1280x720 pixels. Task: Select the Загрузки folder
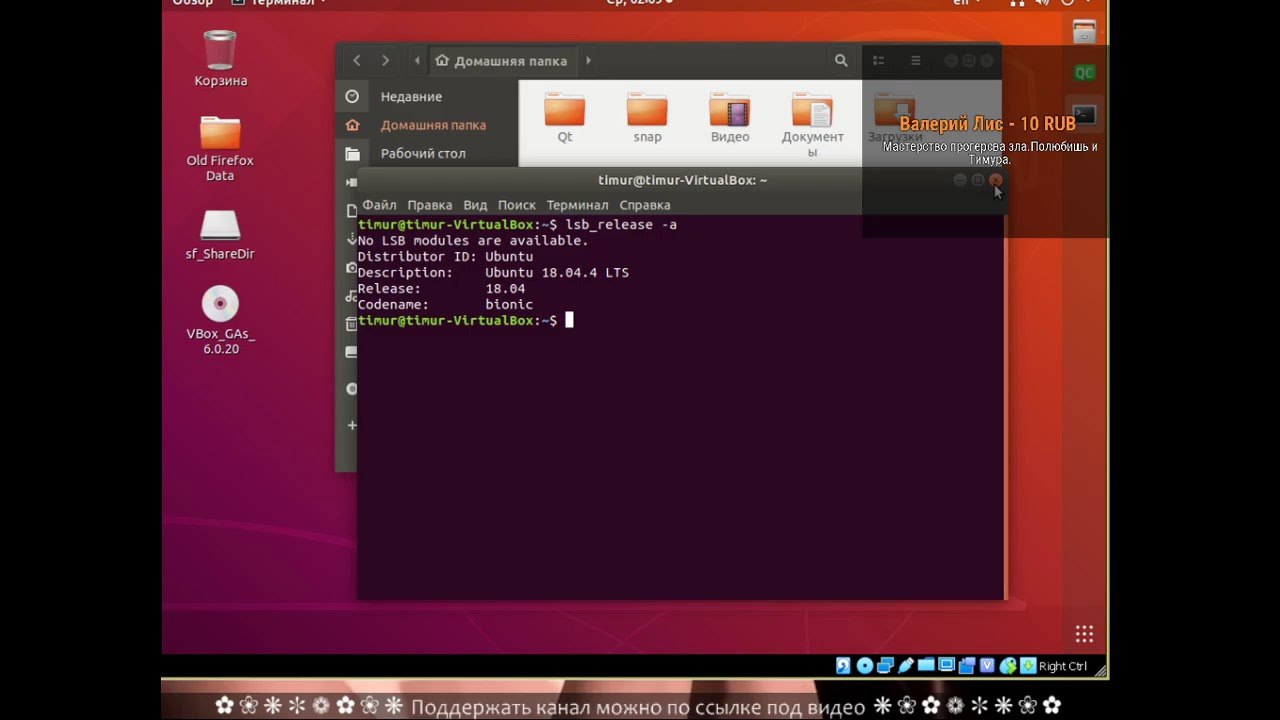(x=894, y=118)
